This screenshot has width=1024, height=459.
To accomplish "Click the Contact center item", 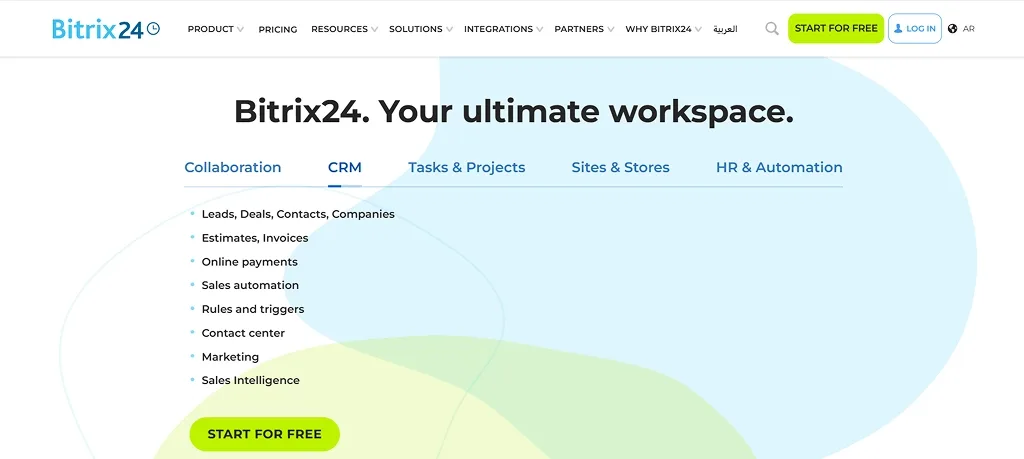I will 243,333.
